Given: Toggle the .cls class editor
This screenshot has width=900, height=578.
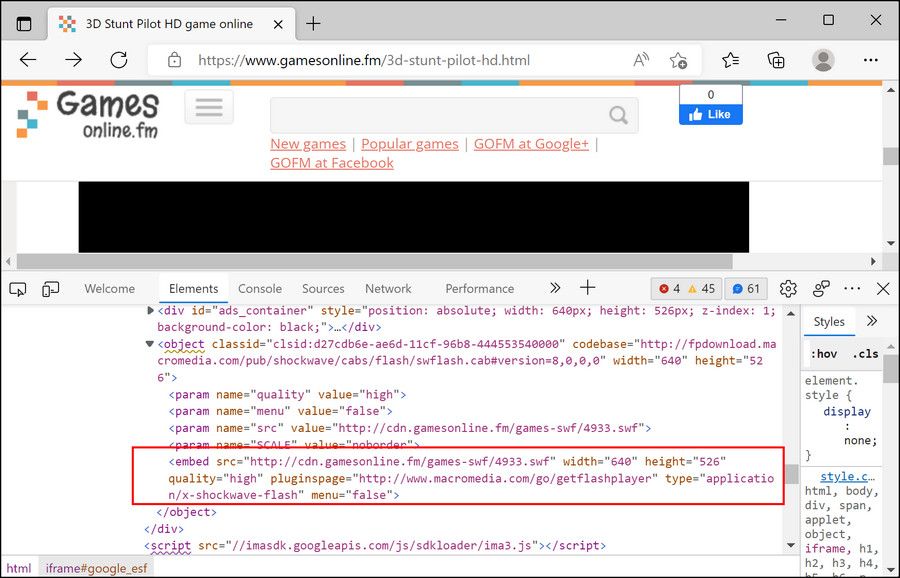Looking at the screenshot, I should click(x=865, y=353).
